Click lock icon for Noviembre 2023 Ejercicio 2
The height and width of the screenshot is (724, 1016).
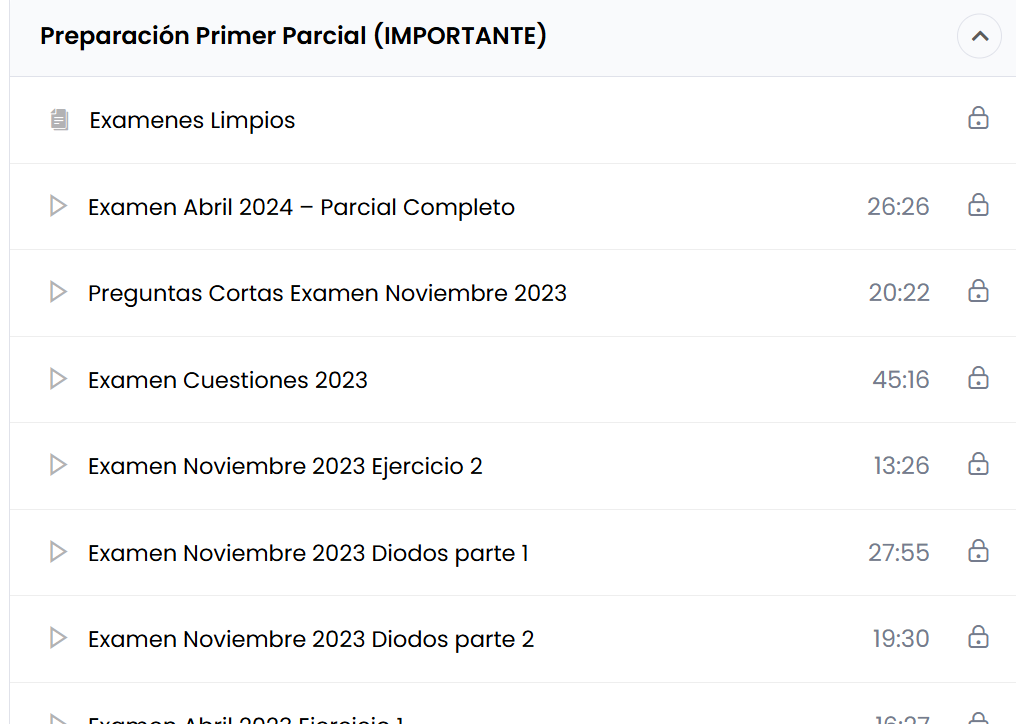point(978,465)
